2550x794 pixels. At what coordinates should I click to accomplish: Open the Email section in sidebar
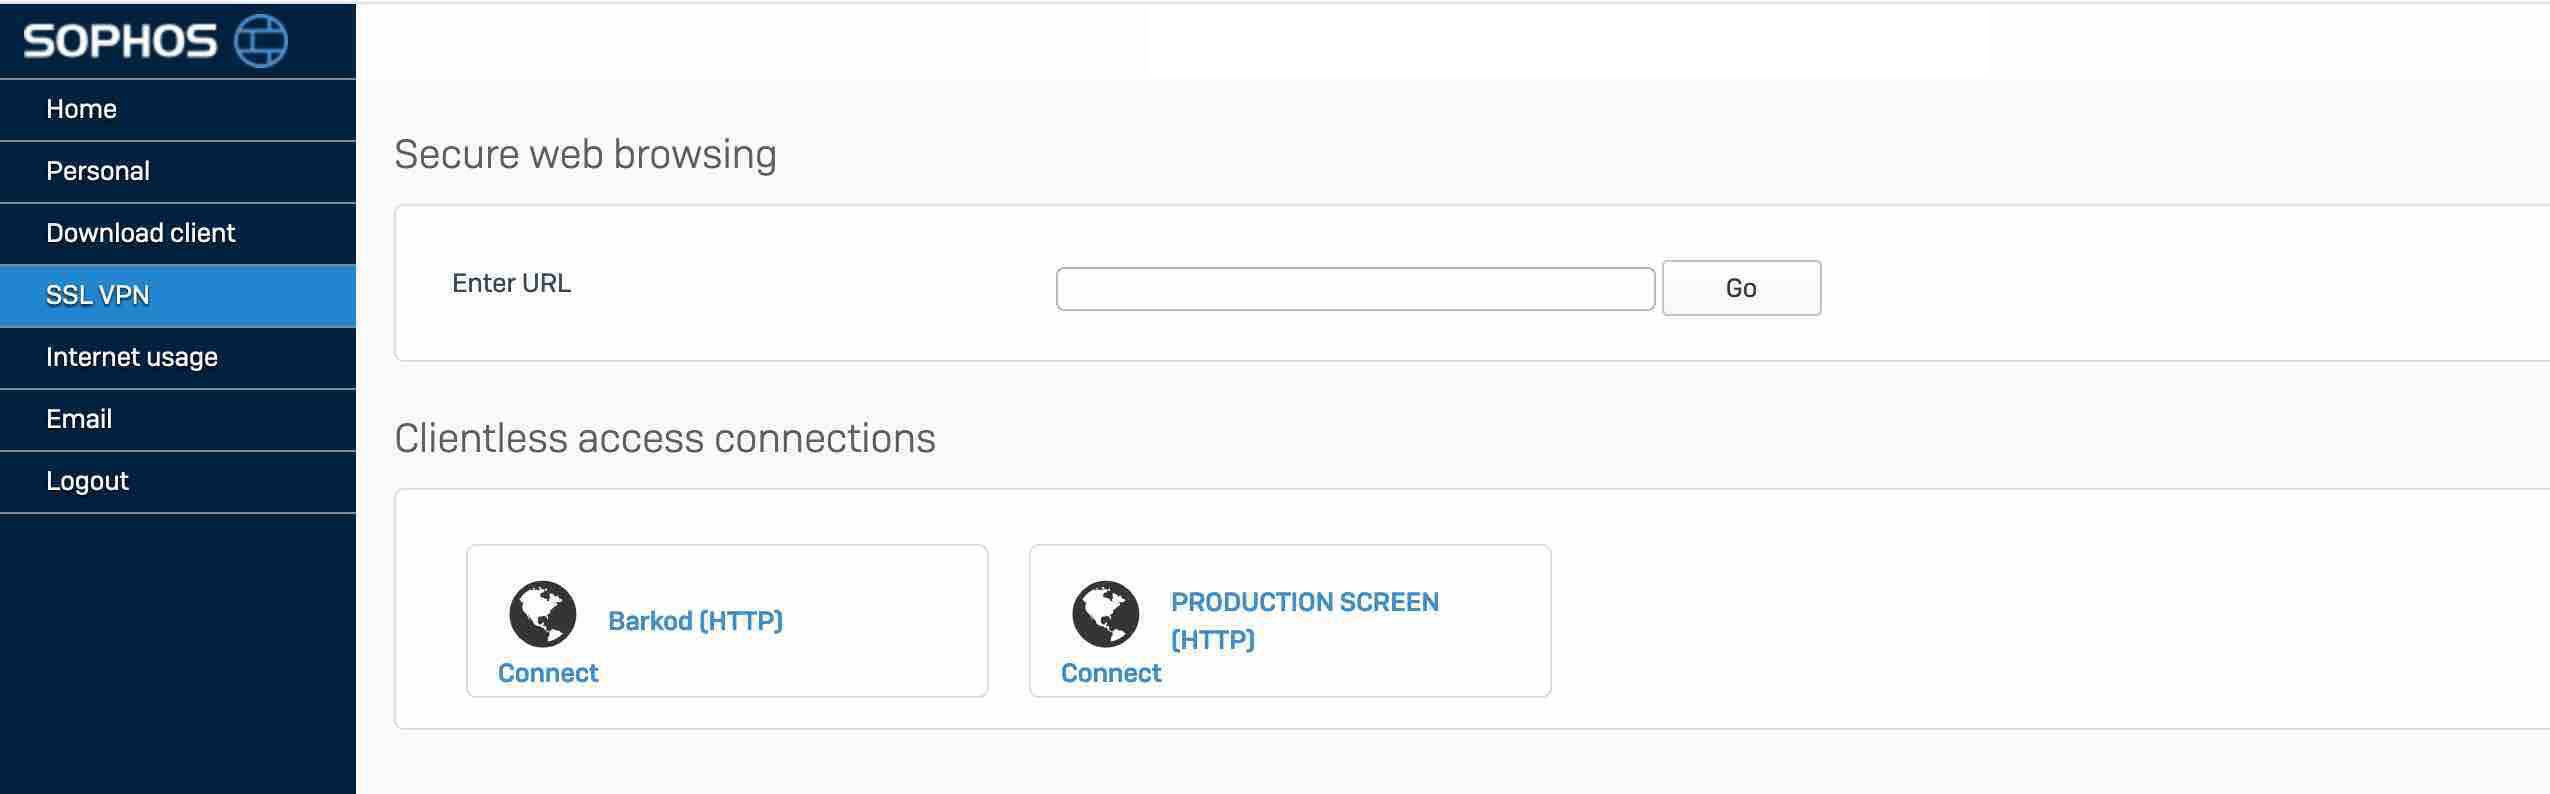(178, 419)
